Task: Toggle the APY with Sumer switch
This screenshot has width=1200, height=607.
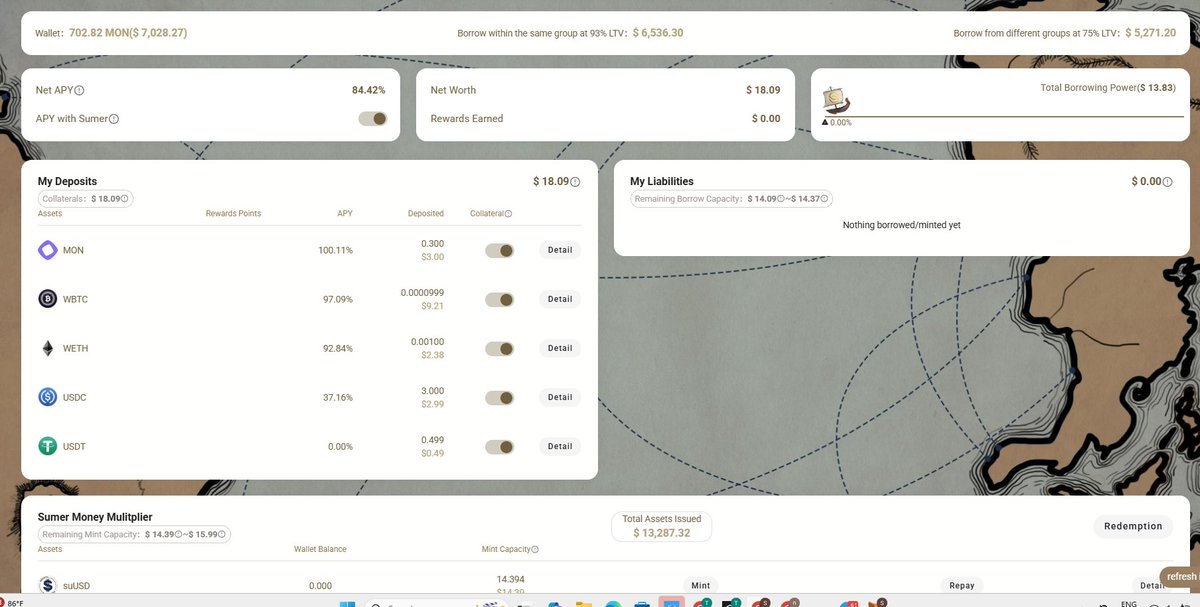Action: click(x=371, y=118)
